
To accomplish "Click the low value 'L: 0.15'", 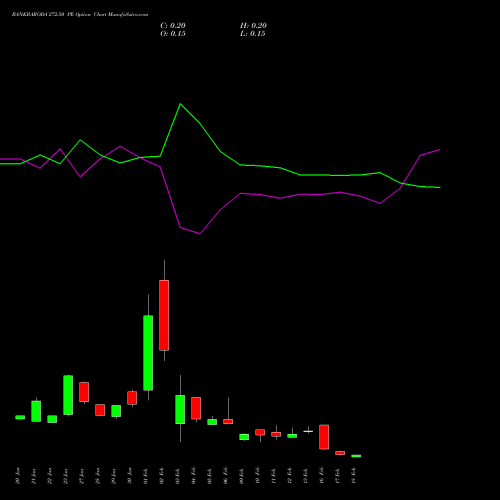I will click(x=253, y=34).
